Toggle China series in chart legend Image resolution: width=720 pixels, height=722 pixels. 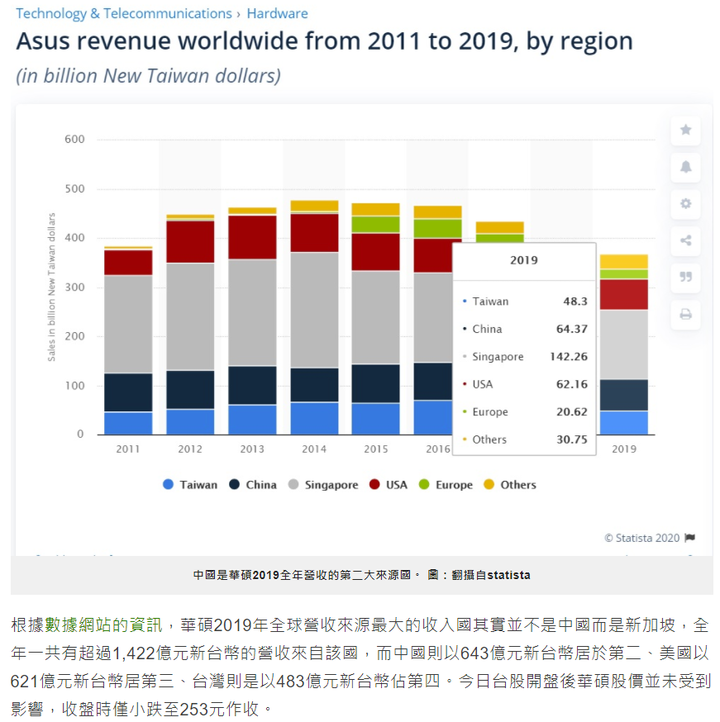point(253,484)
